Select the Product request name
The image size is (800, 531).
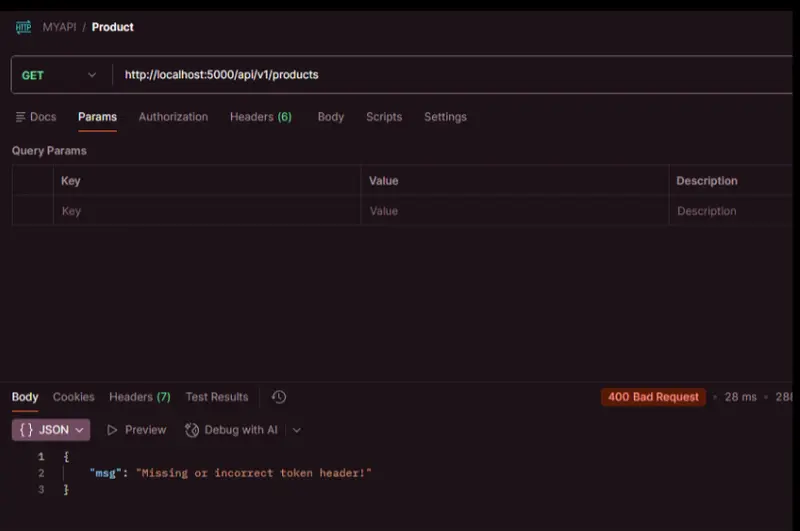click(113, 27)
